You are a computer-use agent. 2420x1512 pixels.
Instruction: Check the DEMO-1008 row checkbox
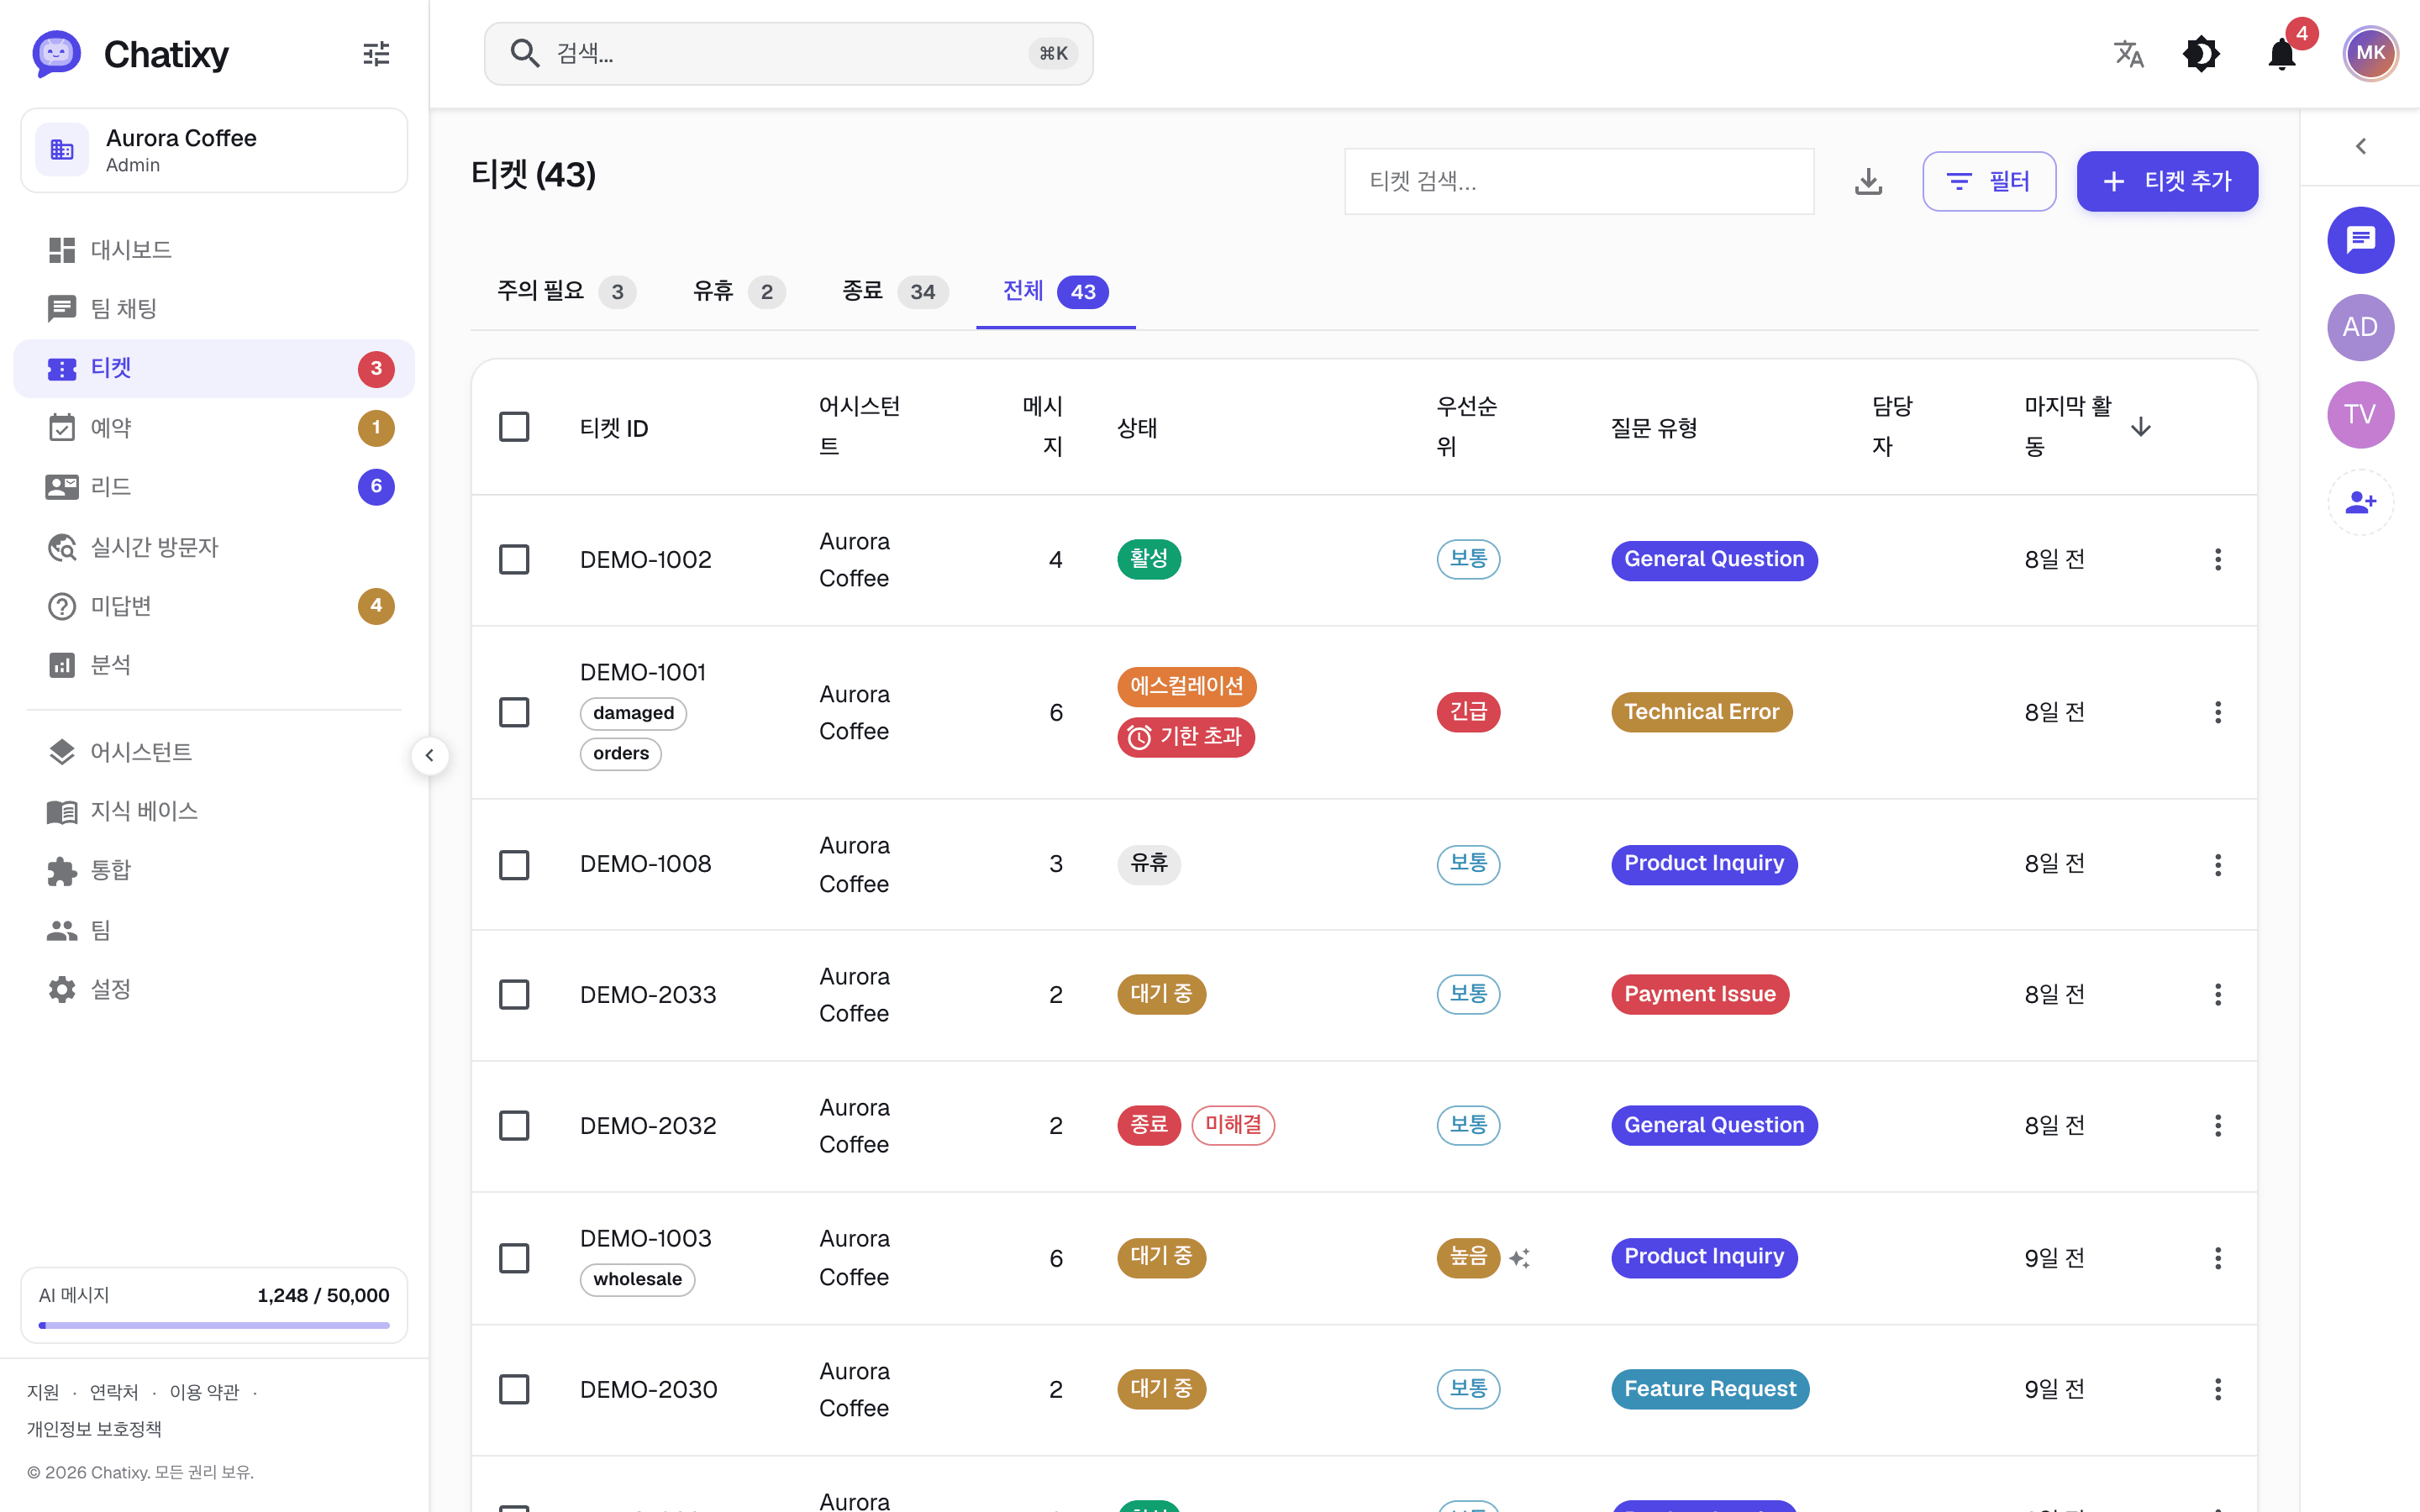tap(514, 864)
